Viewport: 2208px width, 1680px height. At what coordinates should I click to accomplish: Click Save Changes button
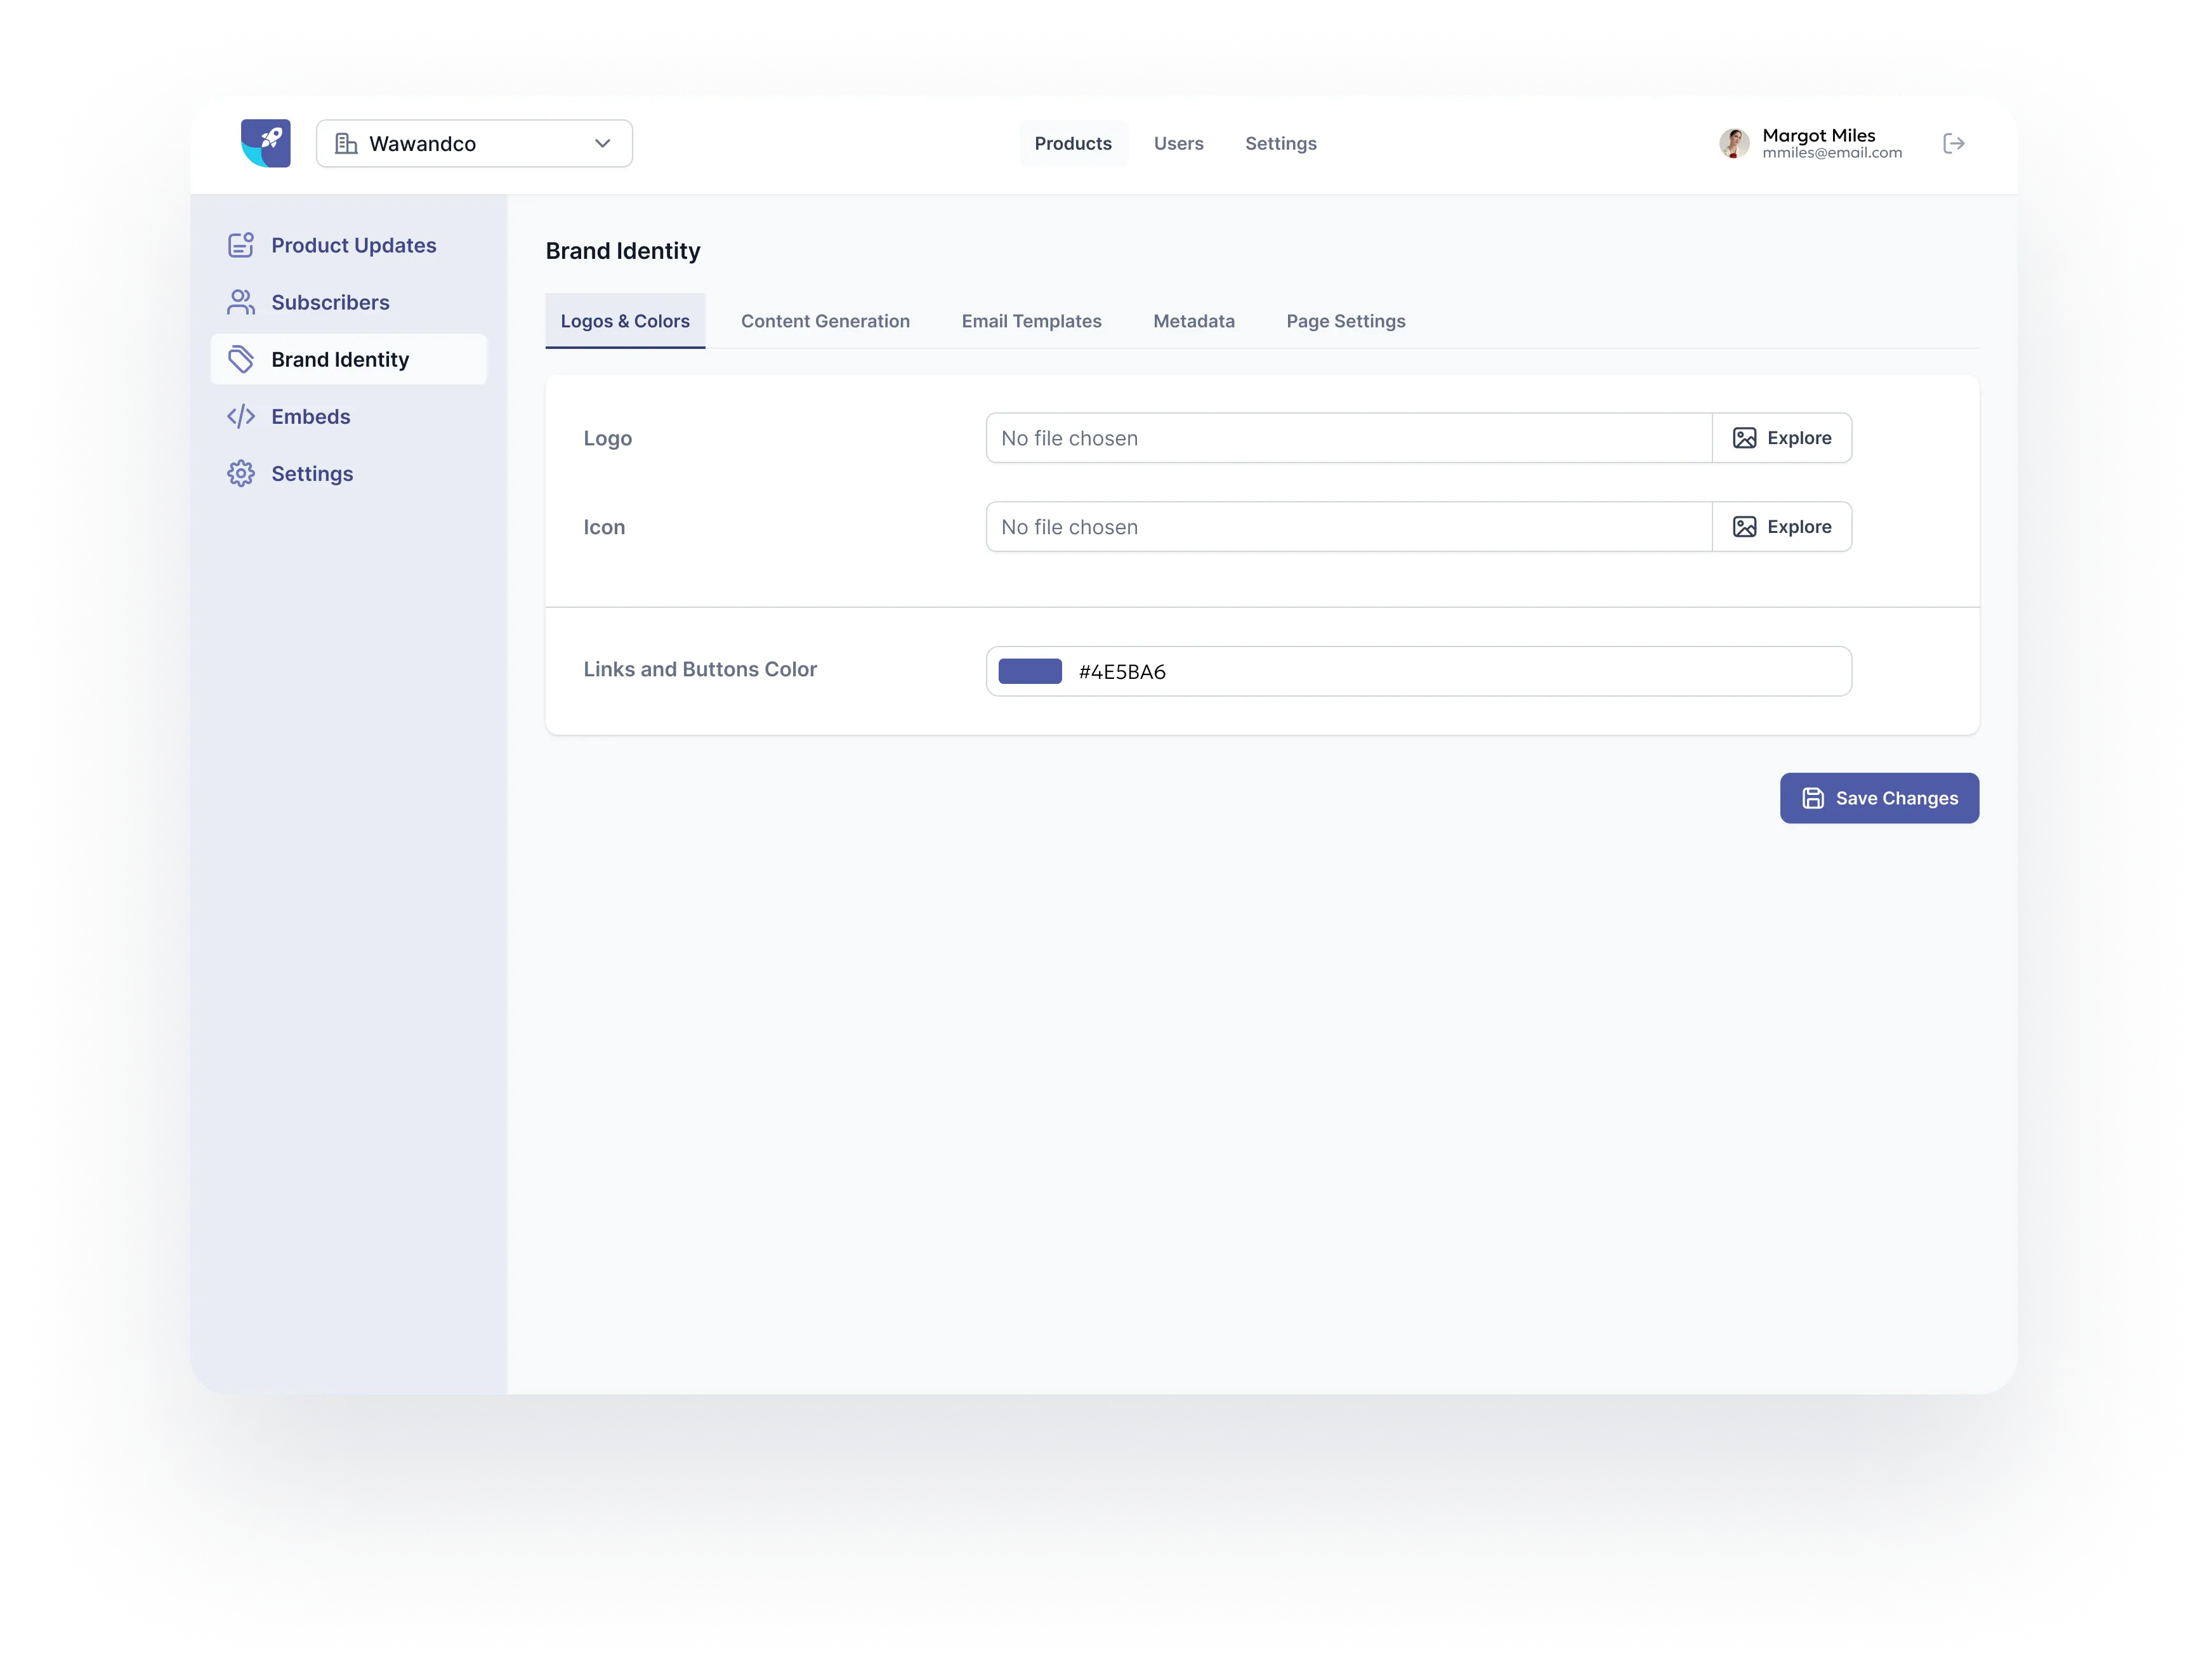[x=1878, y=797]
